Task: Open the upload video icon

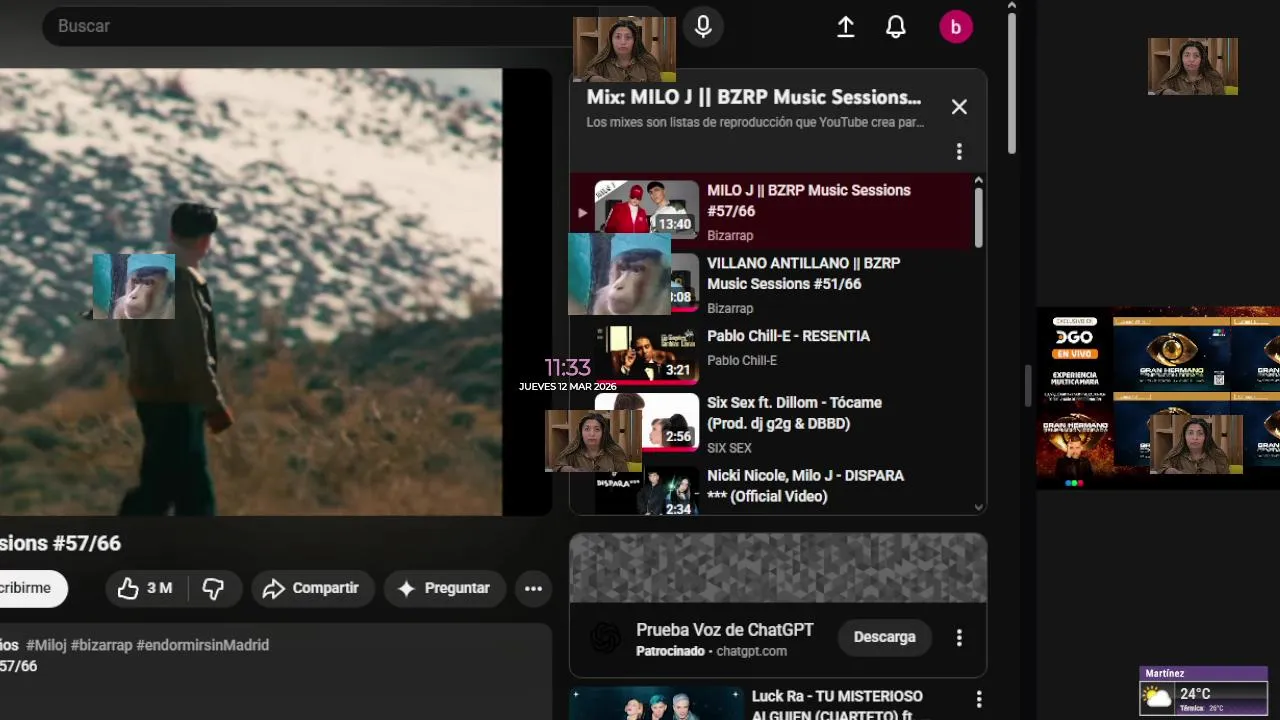Action: (x=845, y=27)
